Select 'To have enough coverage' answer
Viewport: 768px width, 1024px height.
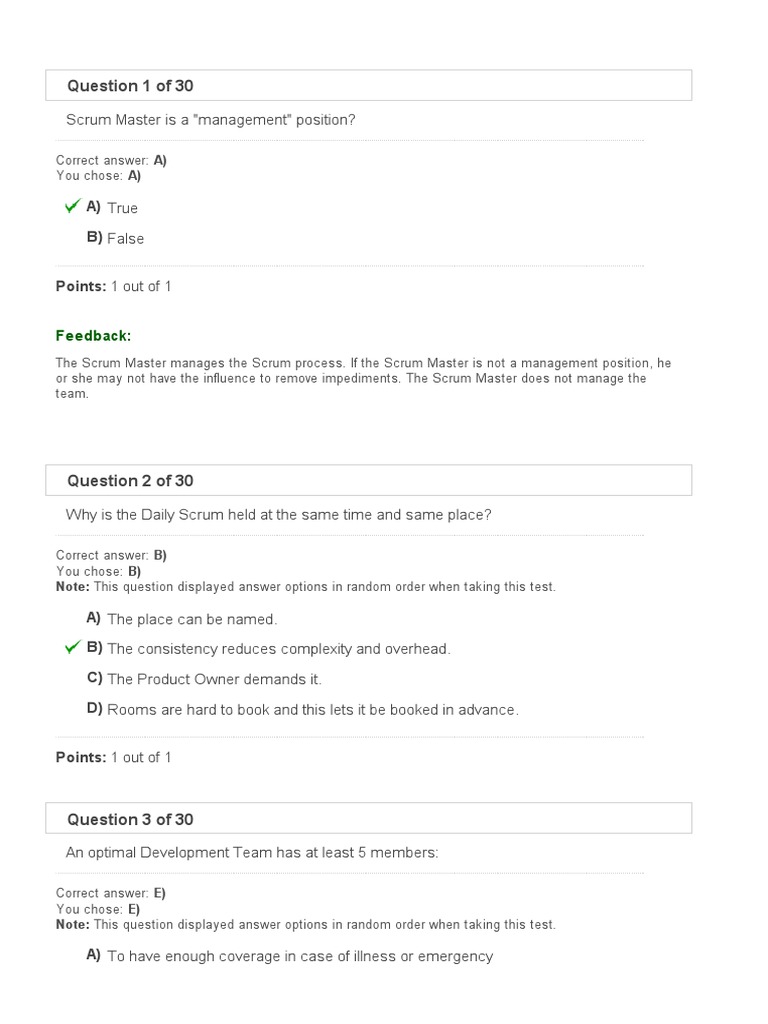click(299, 956)
